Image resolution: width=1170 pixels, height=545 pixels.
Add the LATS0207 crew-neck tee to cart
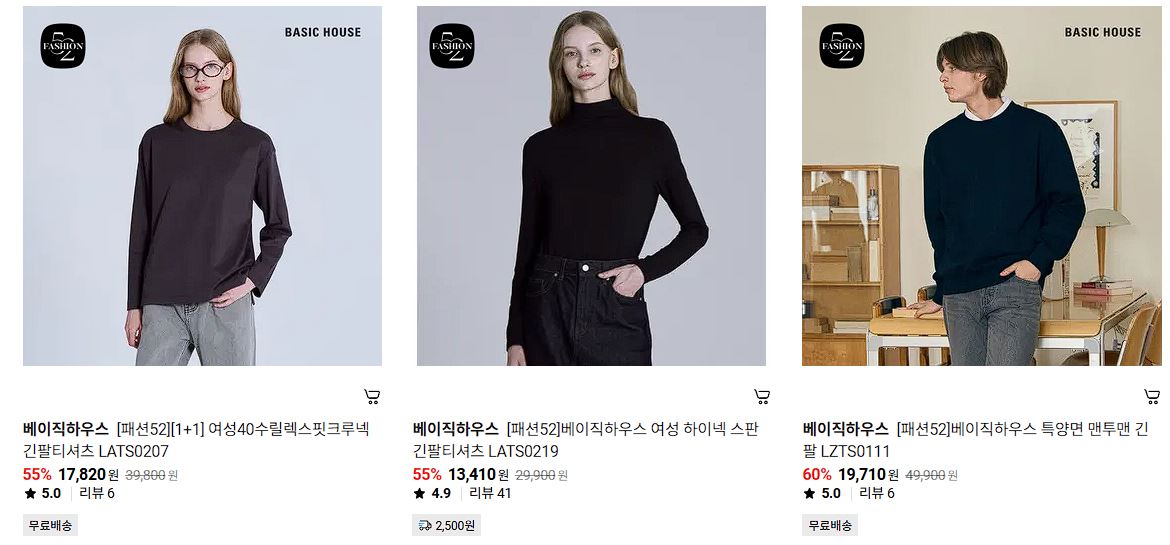point(372,396)
